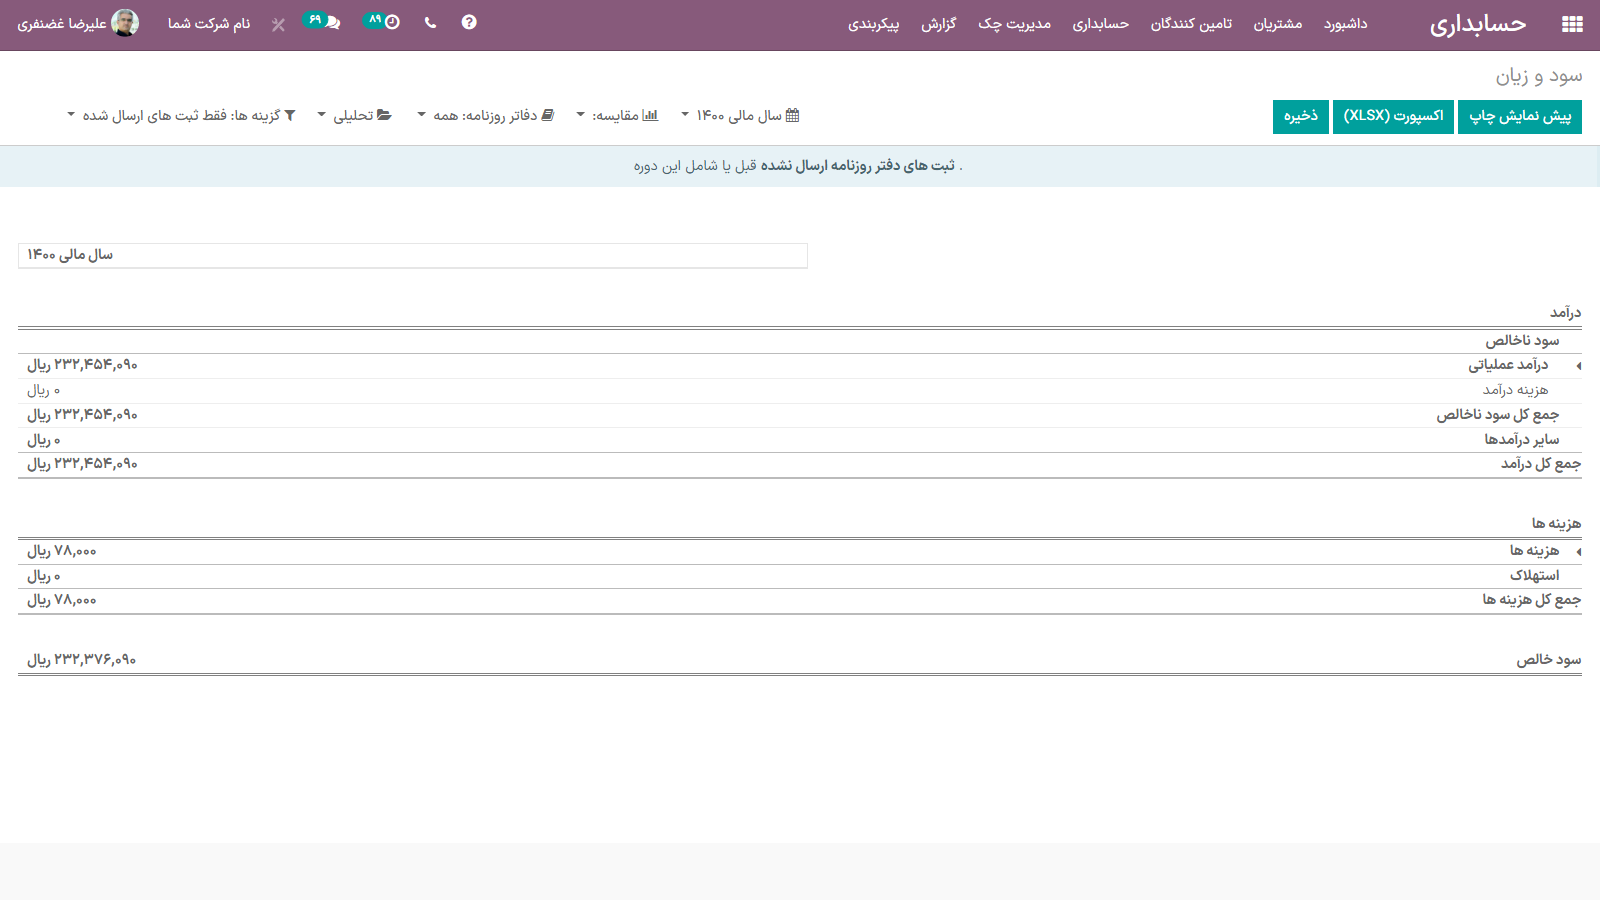The width and height of the screenshot is (1600, 900).
Task: Click the bar chart icon beside مقایسه
Action: tap(651, 115)
